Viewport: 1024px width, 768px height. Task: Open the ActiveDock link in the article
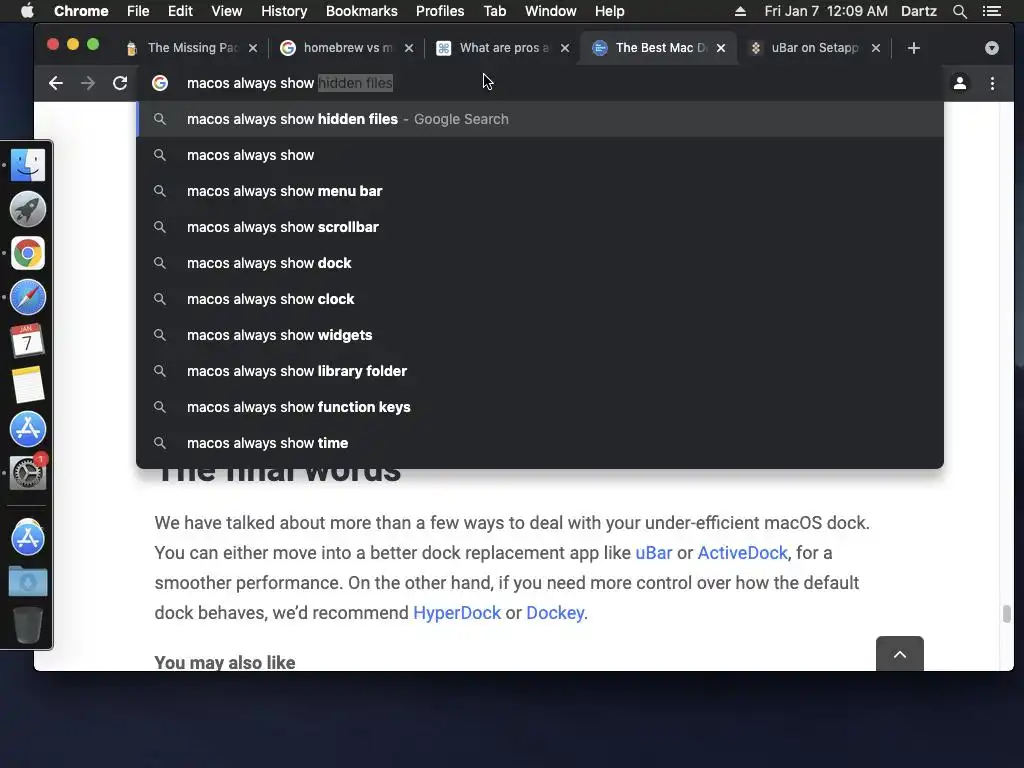(x=743, y=552)
